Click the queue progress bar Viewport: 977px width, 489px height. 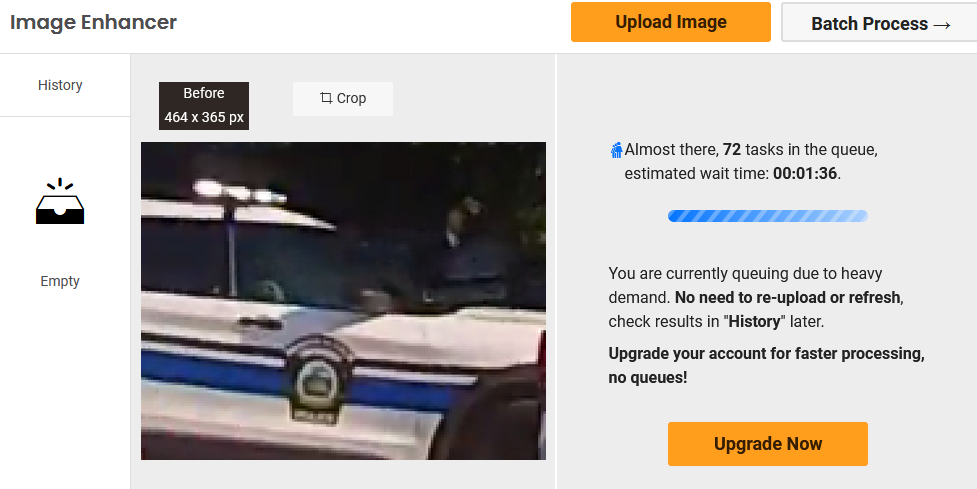pyautogui.click(x=768, y=216)
